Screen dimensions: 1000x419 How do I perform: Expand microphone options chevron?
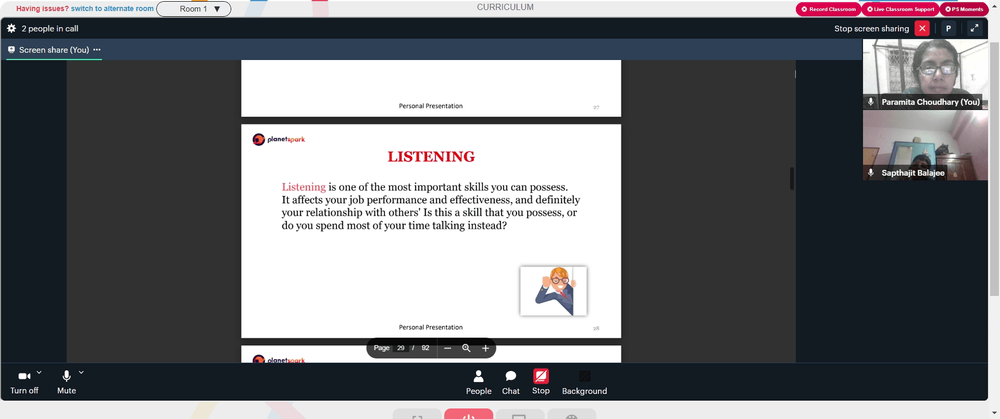(81, 372)
